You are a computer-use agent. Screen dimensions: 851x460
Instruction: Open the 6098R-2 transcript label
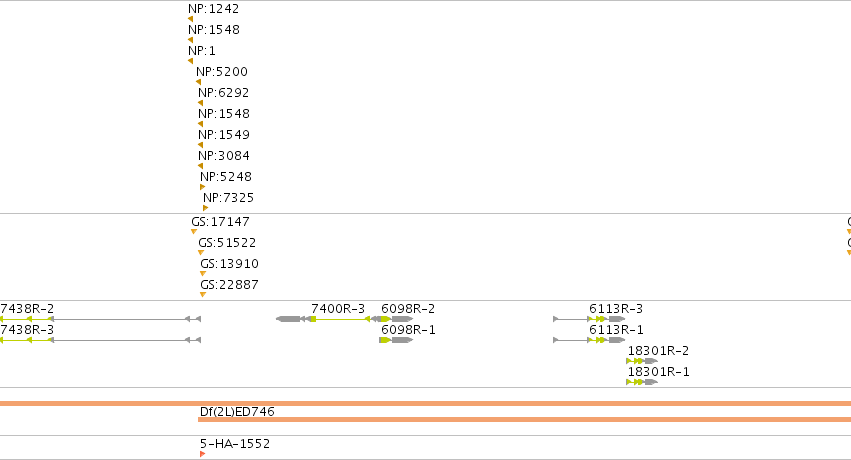[x=408, y=309]
